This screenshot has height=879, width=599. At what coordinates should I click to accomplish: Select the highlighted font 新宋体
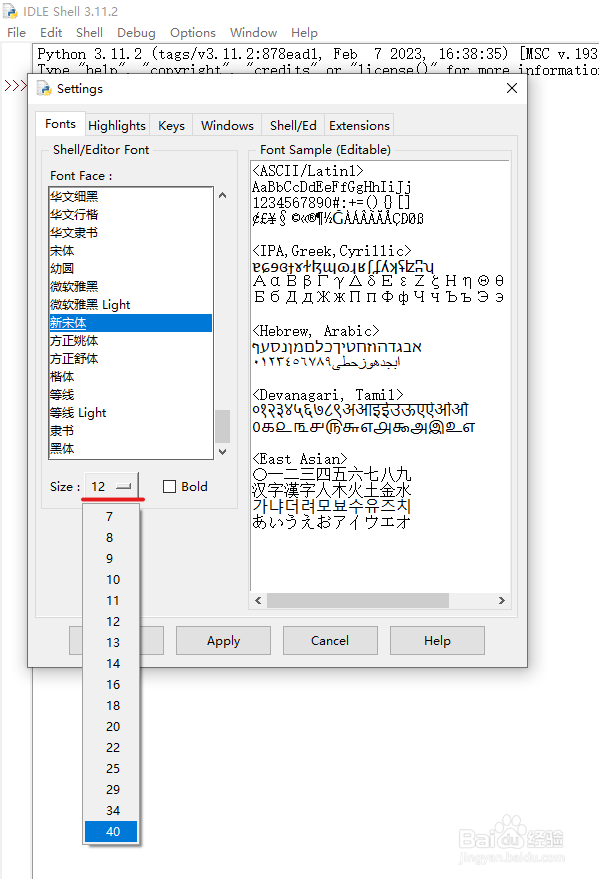point(130,323)
